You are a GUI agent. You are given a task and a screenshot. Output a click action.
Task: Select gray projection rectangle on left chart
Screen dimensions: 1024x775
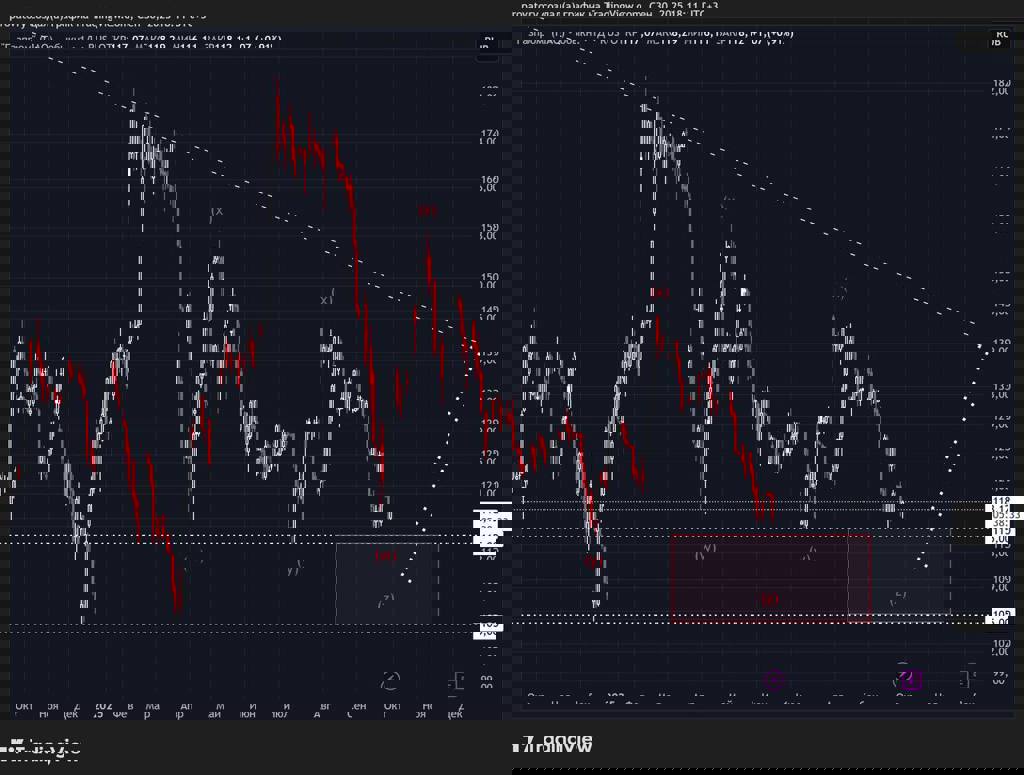click(387, 580)
